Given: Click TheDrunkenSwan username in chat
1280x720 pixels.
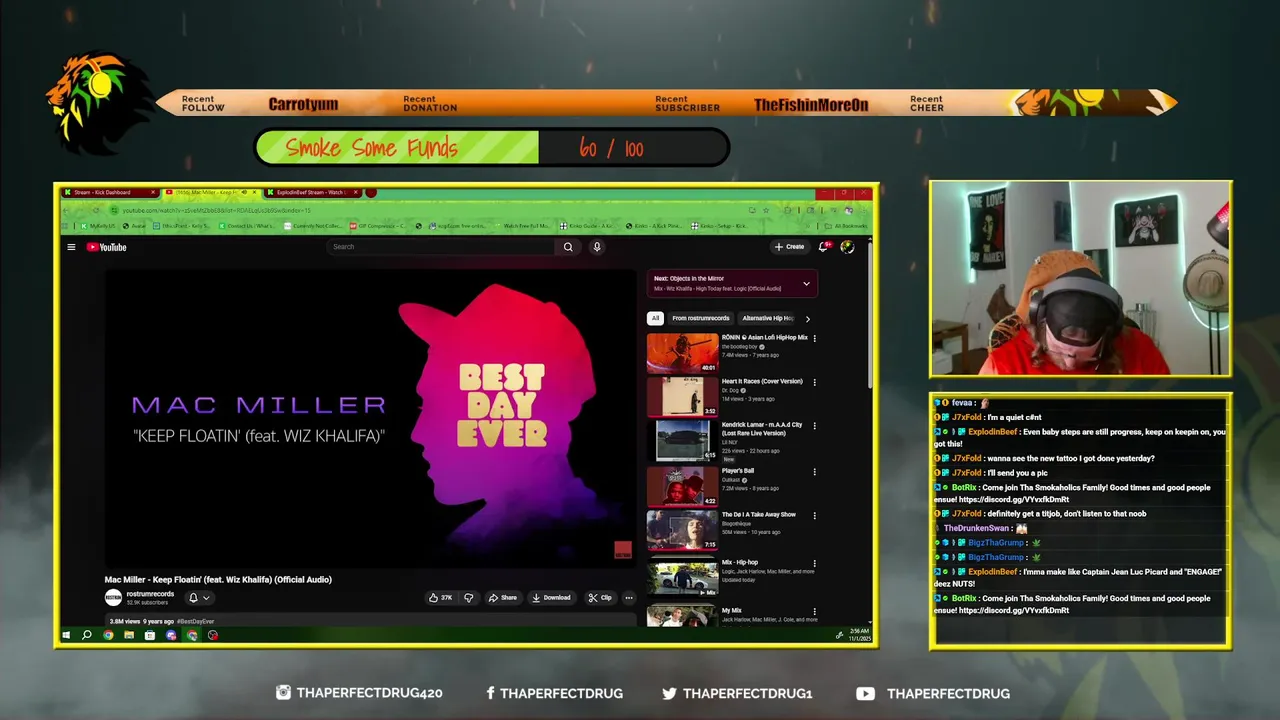Looking at the screenshot, I should point(976,528).
